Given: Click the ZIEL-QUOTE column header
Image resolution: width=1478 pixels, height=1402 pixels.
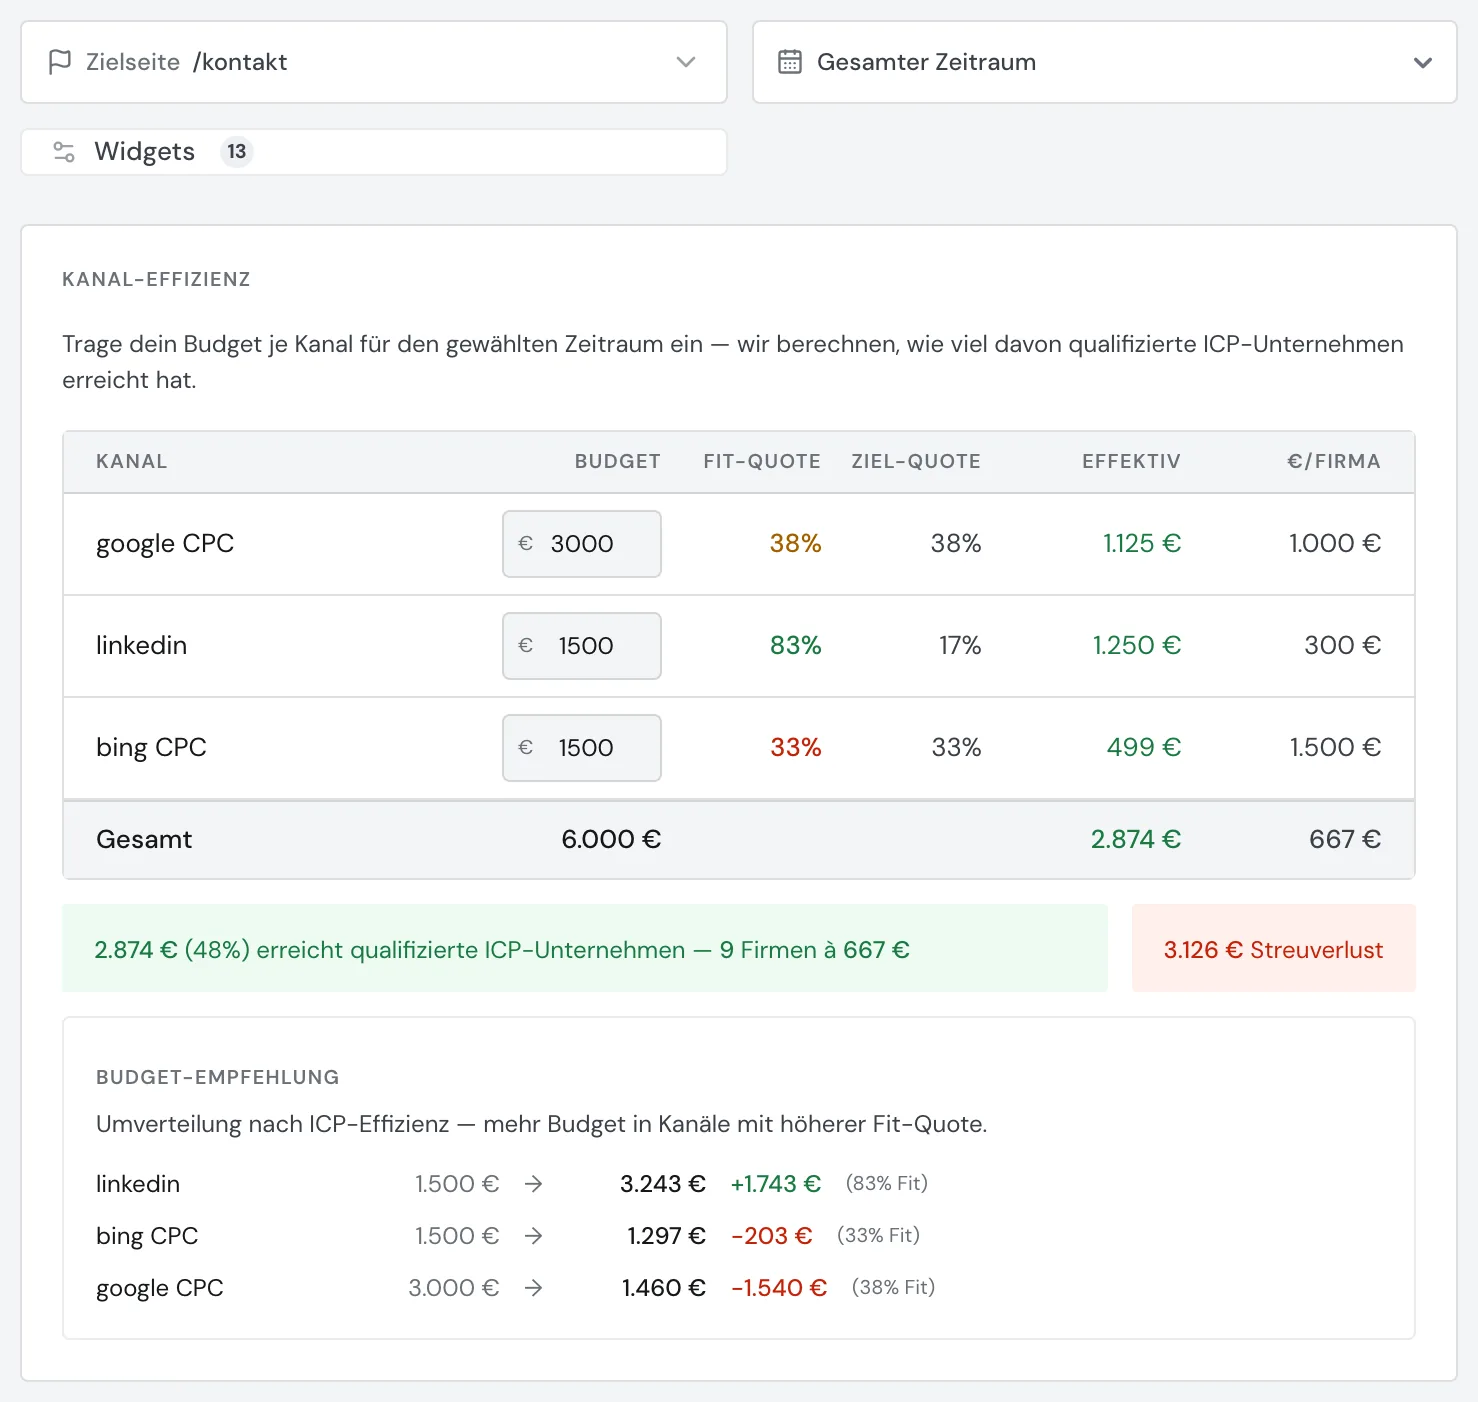Looking at the screenshot, I should (916, 462).
